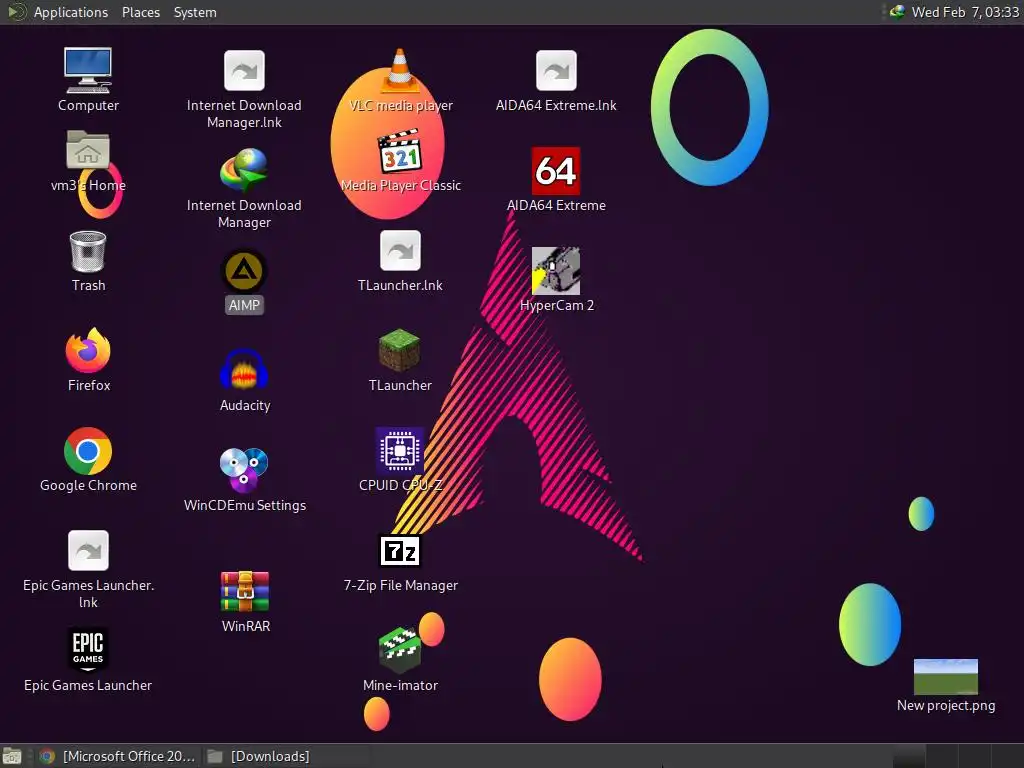1024x768 pixels.
Task: Select the TLauncher.lnk shortcut
Action: [x=400, y=251]
